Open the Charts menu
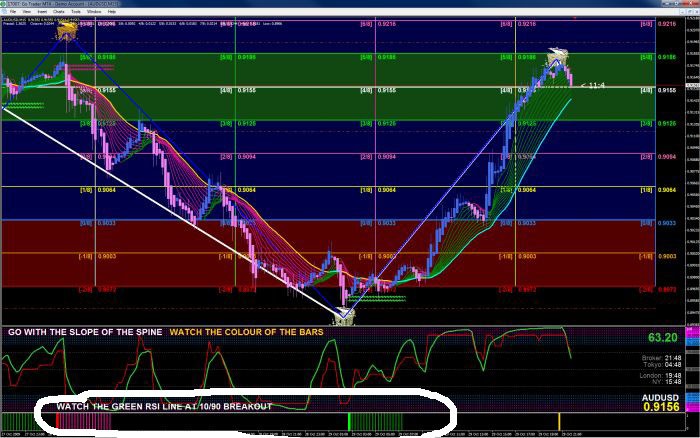The image size is (700, 438). pyautogui.click(x=58, y=12)
